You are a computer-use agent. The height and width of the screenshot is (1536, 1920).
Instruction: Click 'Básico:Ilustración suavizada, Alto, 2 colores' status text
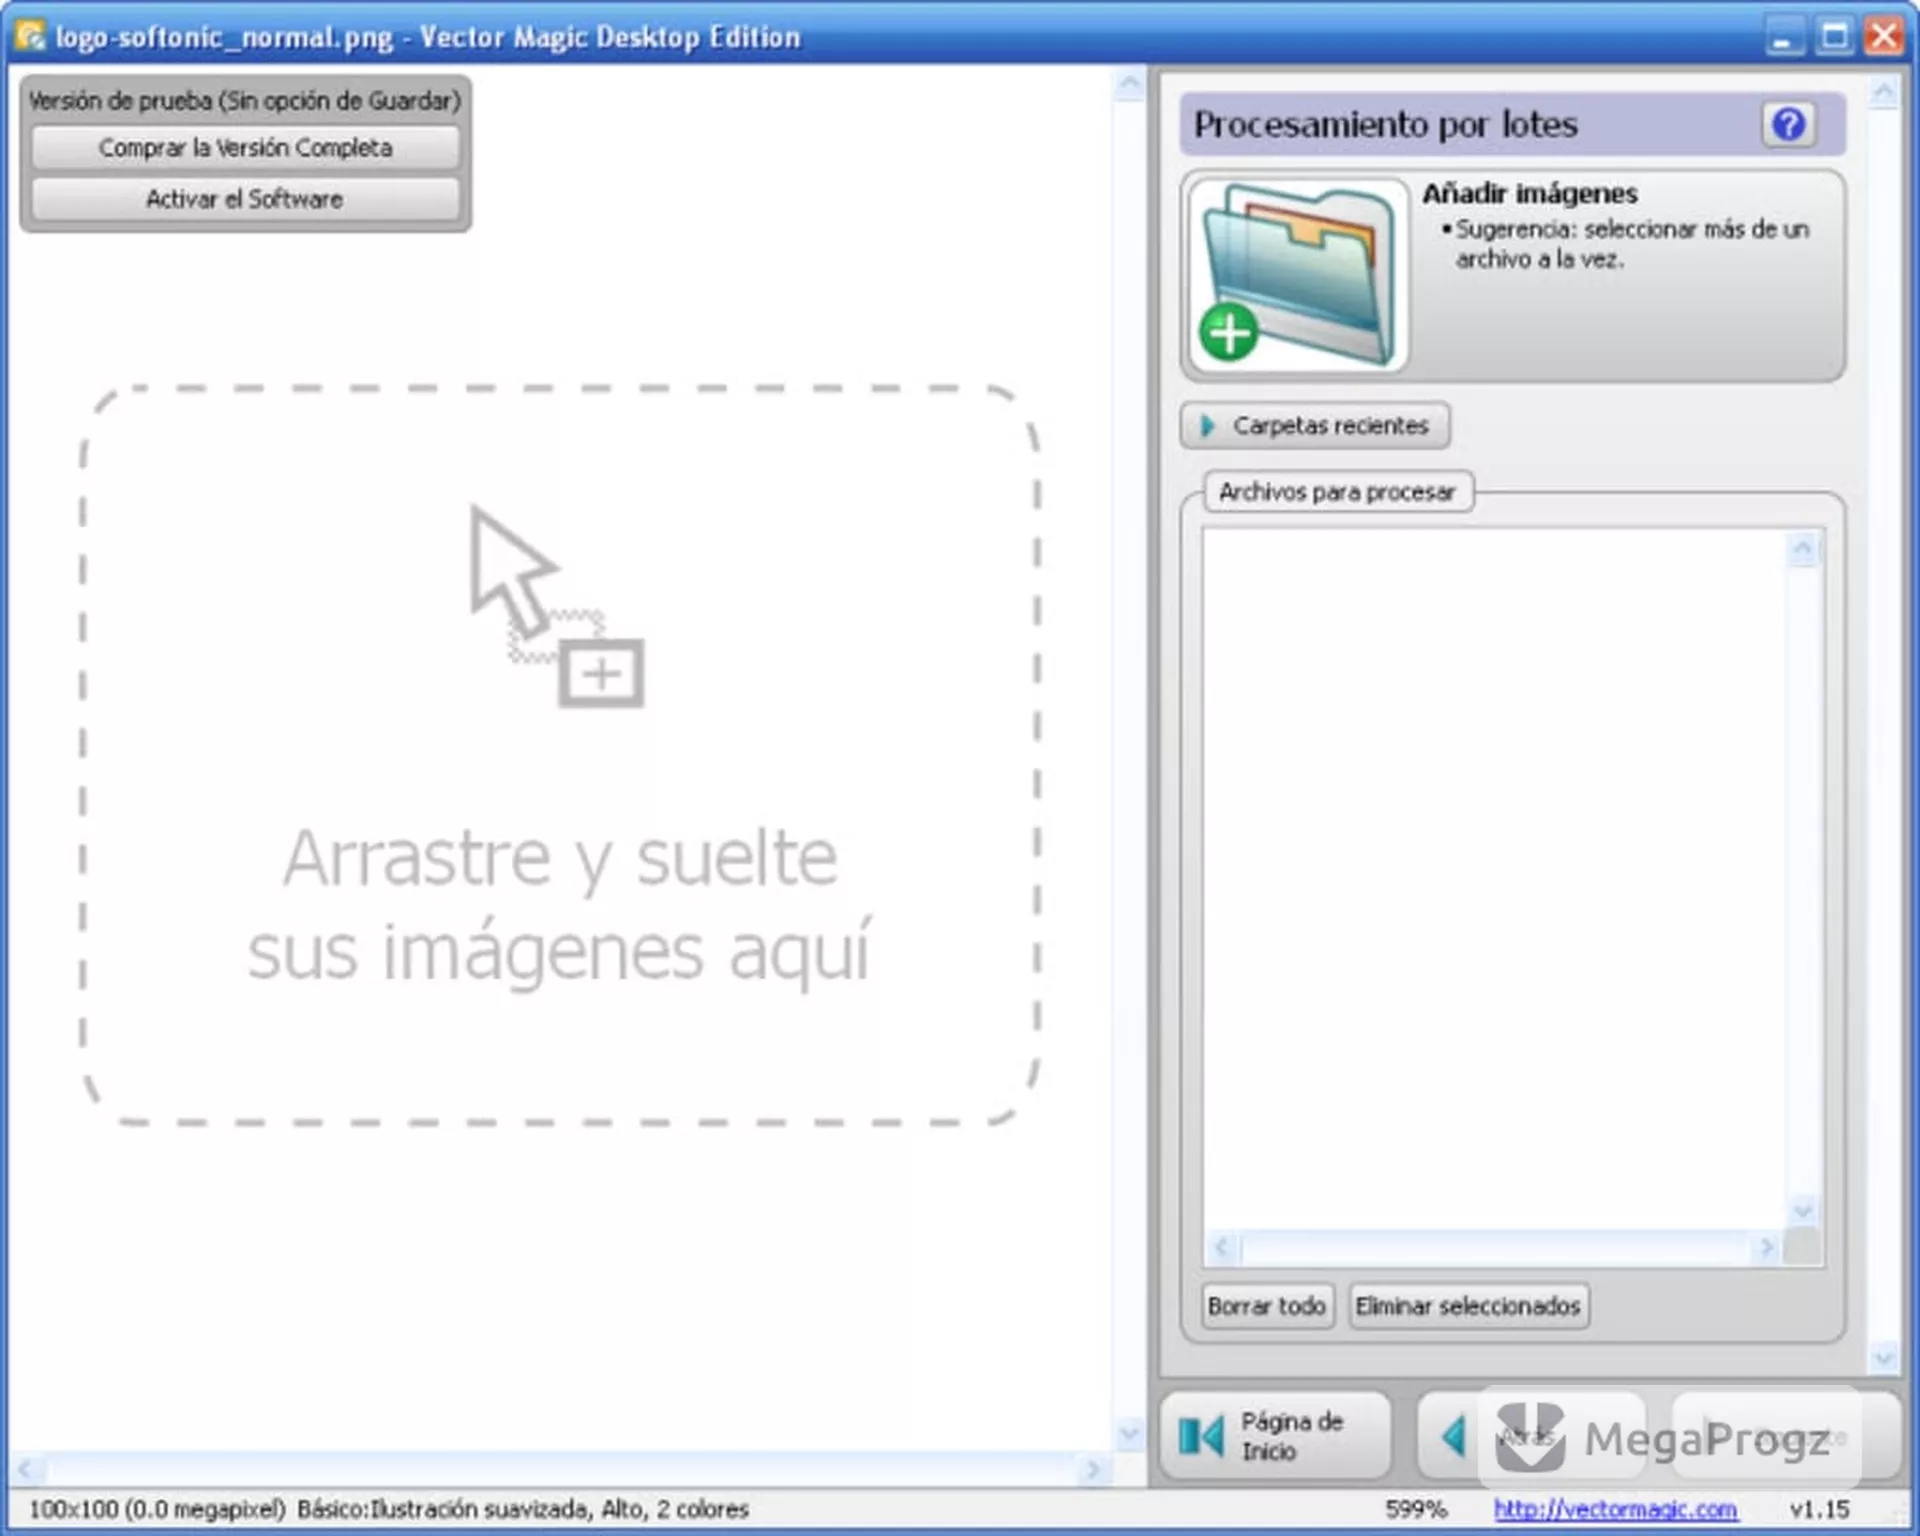[x=523, y=1508]
